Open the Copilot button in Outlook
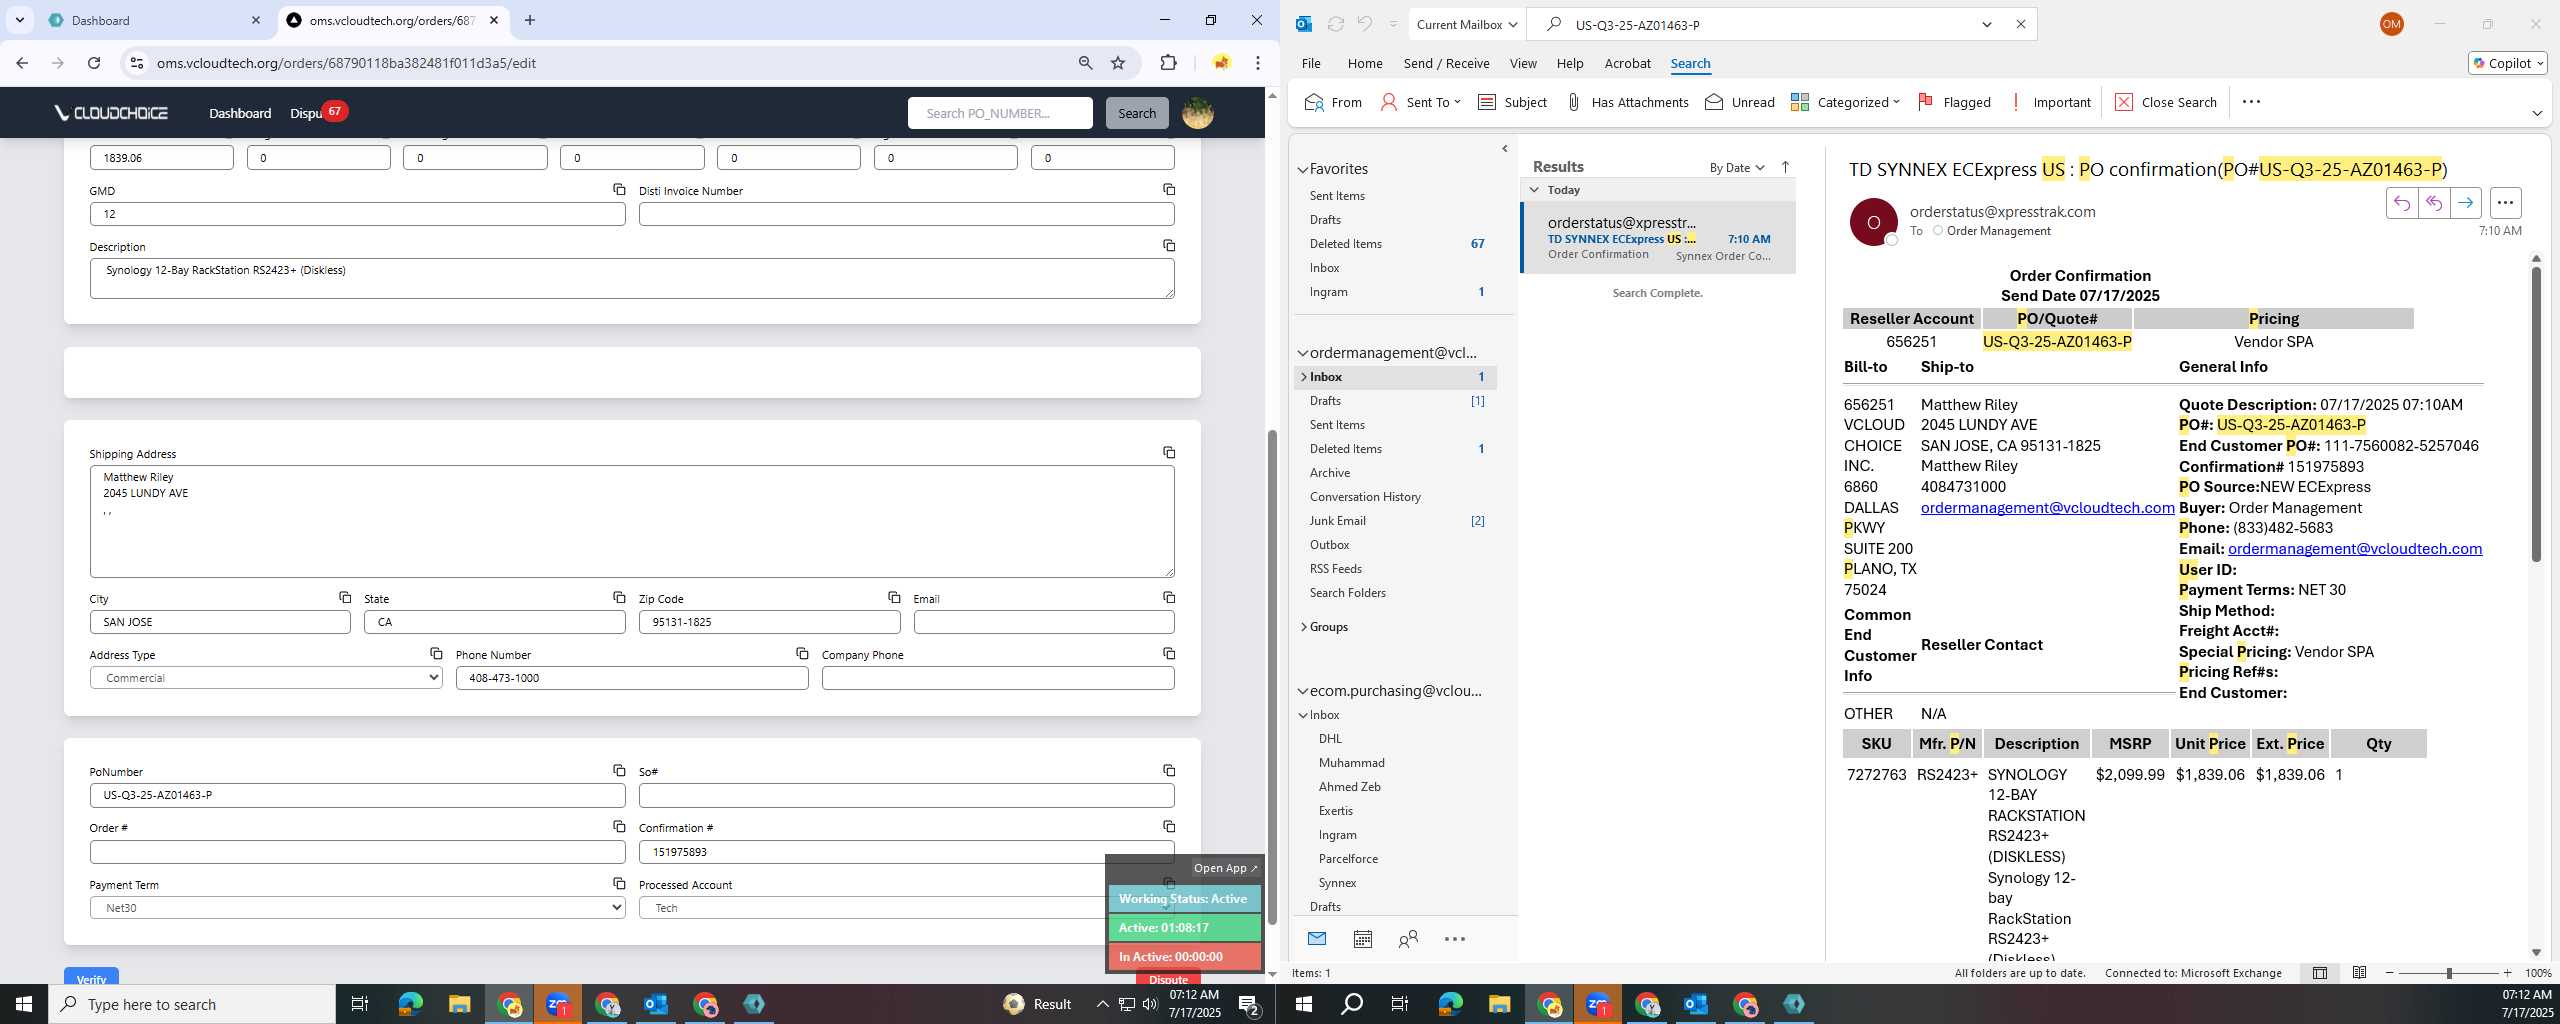 (x=2508, y=63)
